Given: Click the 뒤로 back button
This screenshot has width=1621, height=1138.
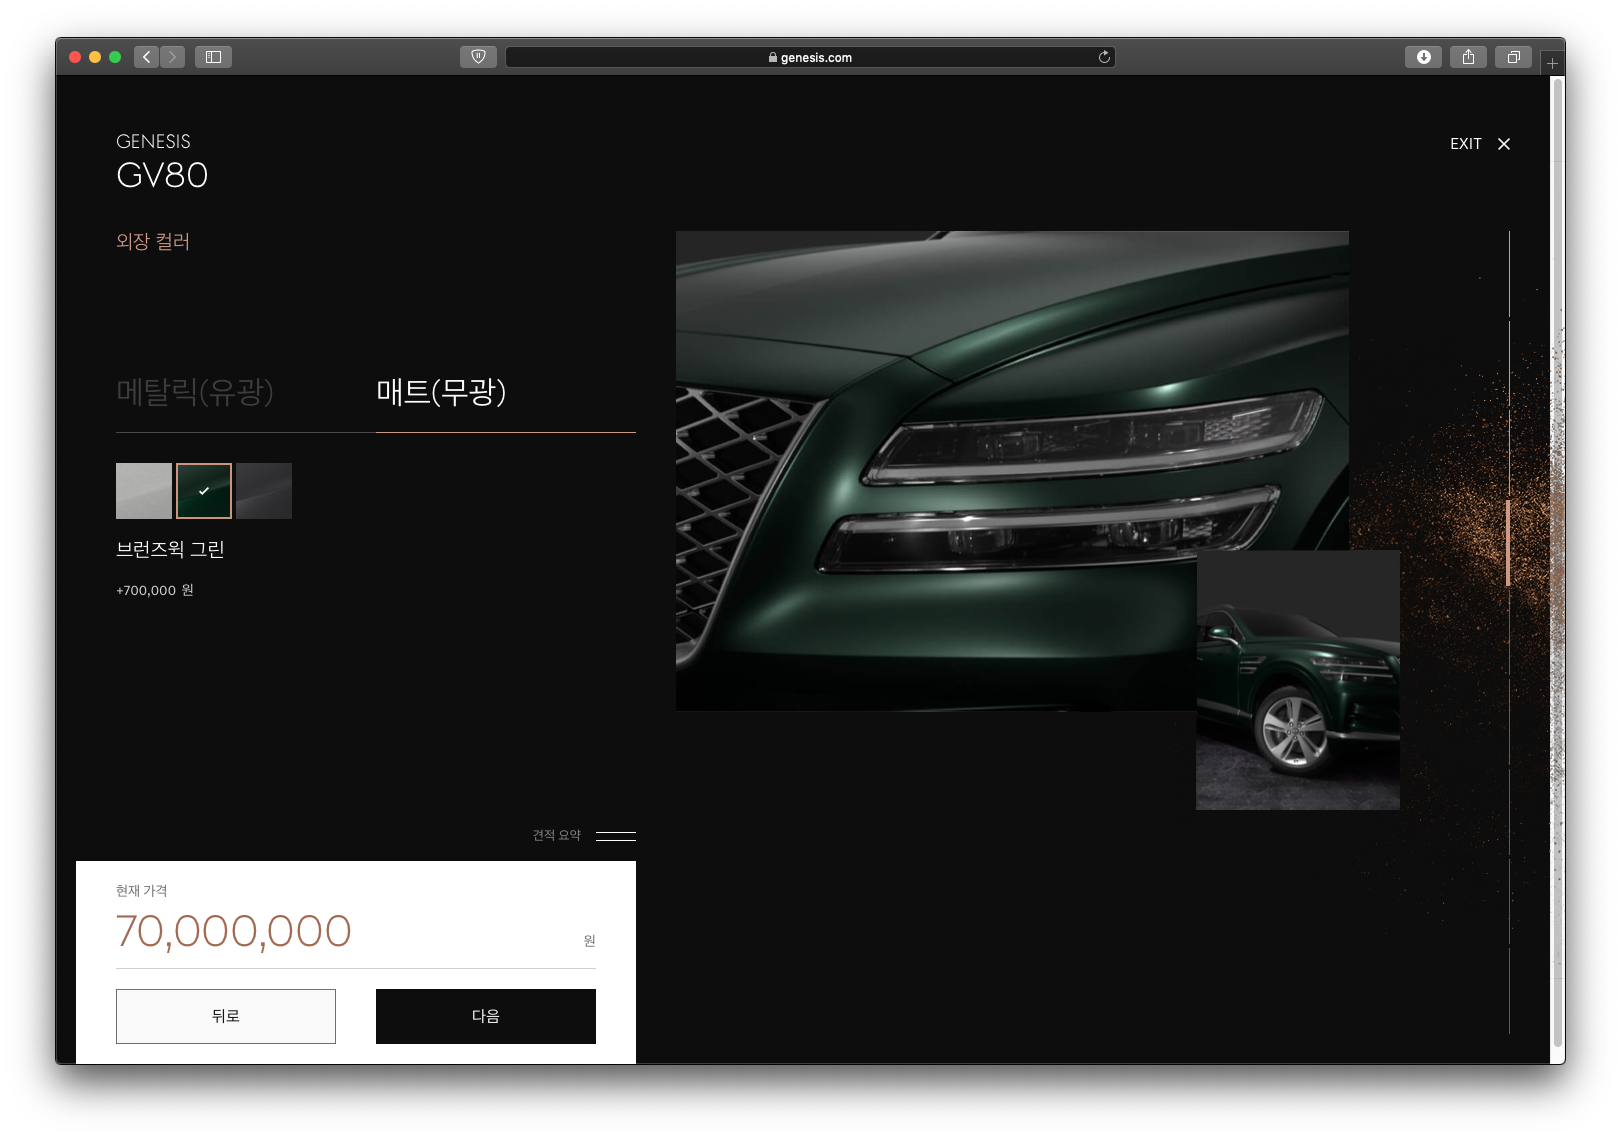Looking at the screenshot, I should click(x=226, y=1016).
